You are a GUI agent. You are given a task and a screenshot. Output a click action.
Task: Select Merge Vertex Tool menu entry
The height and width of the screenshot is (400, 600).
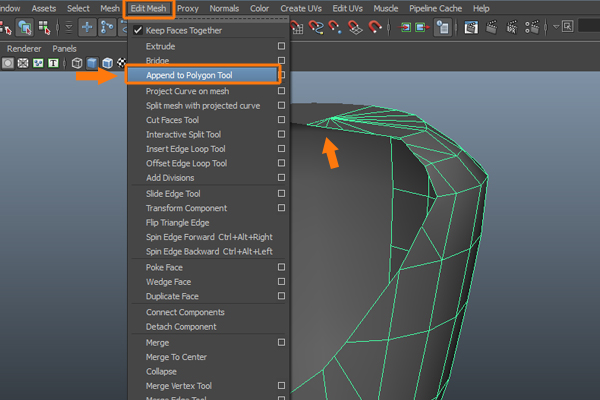tap(178, 386)
